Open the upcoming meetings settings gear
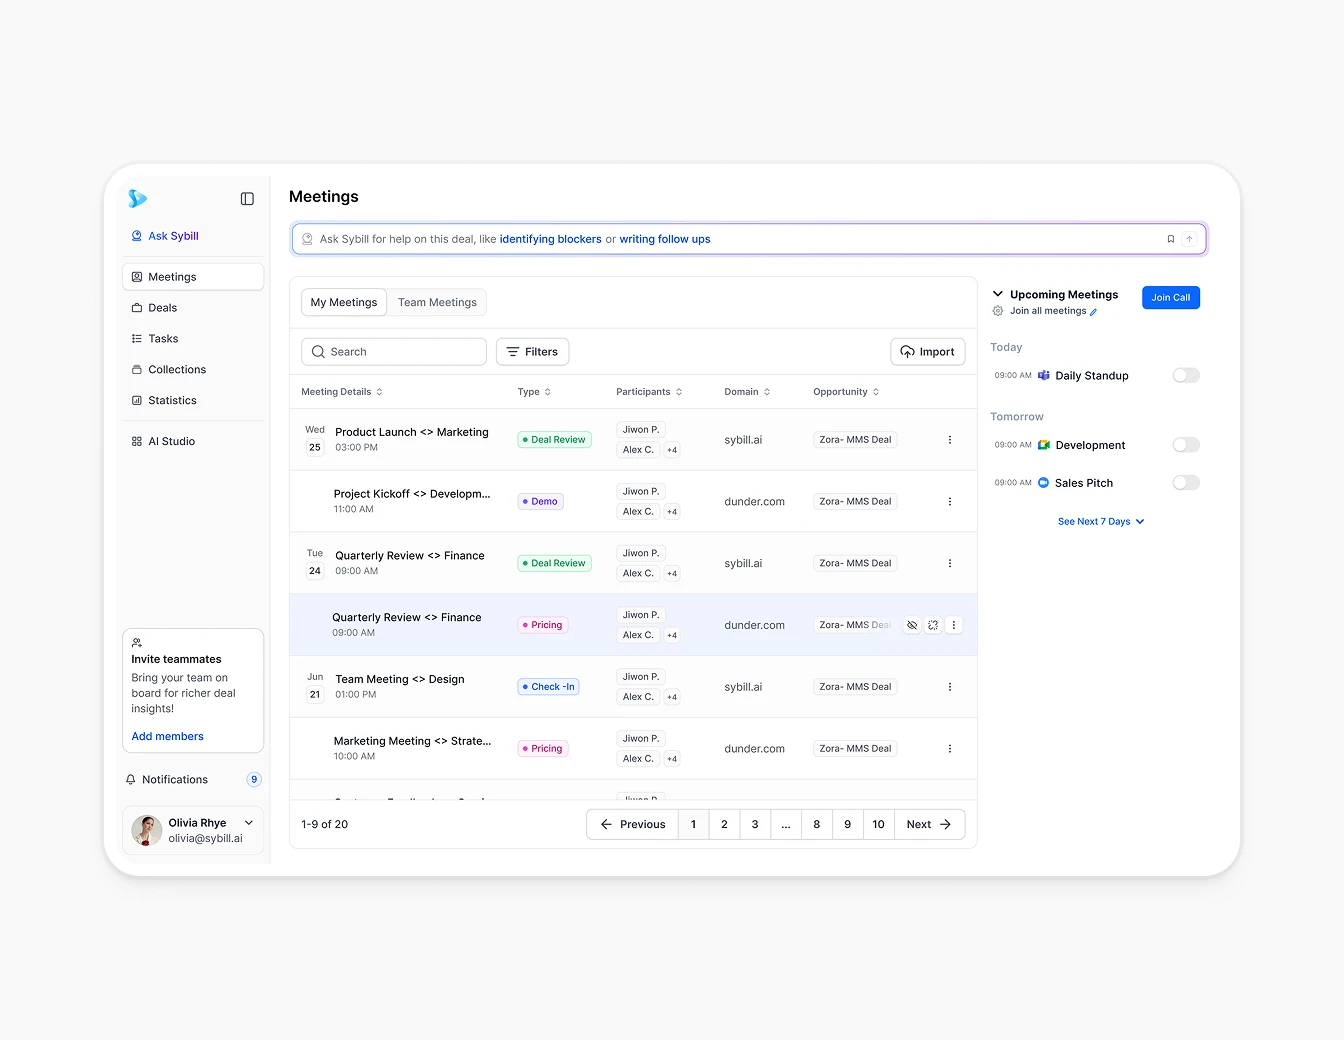 [996, 311]
